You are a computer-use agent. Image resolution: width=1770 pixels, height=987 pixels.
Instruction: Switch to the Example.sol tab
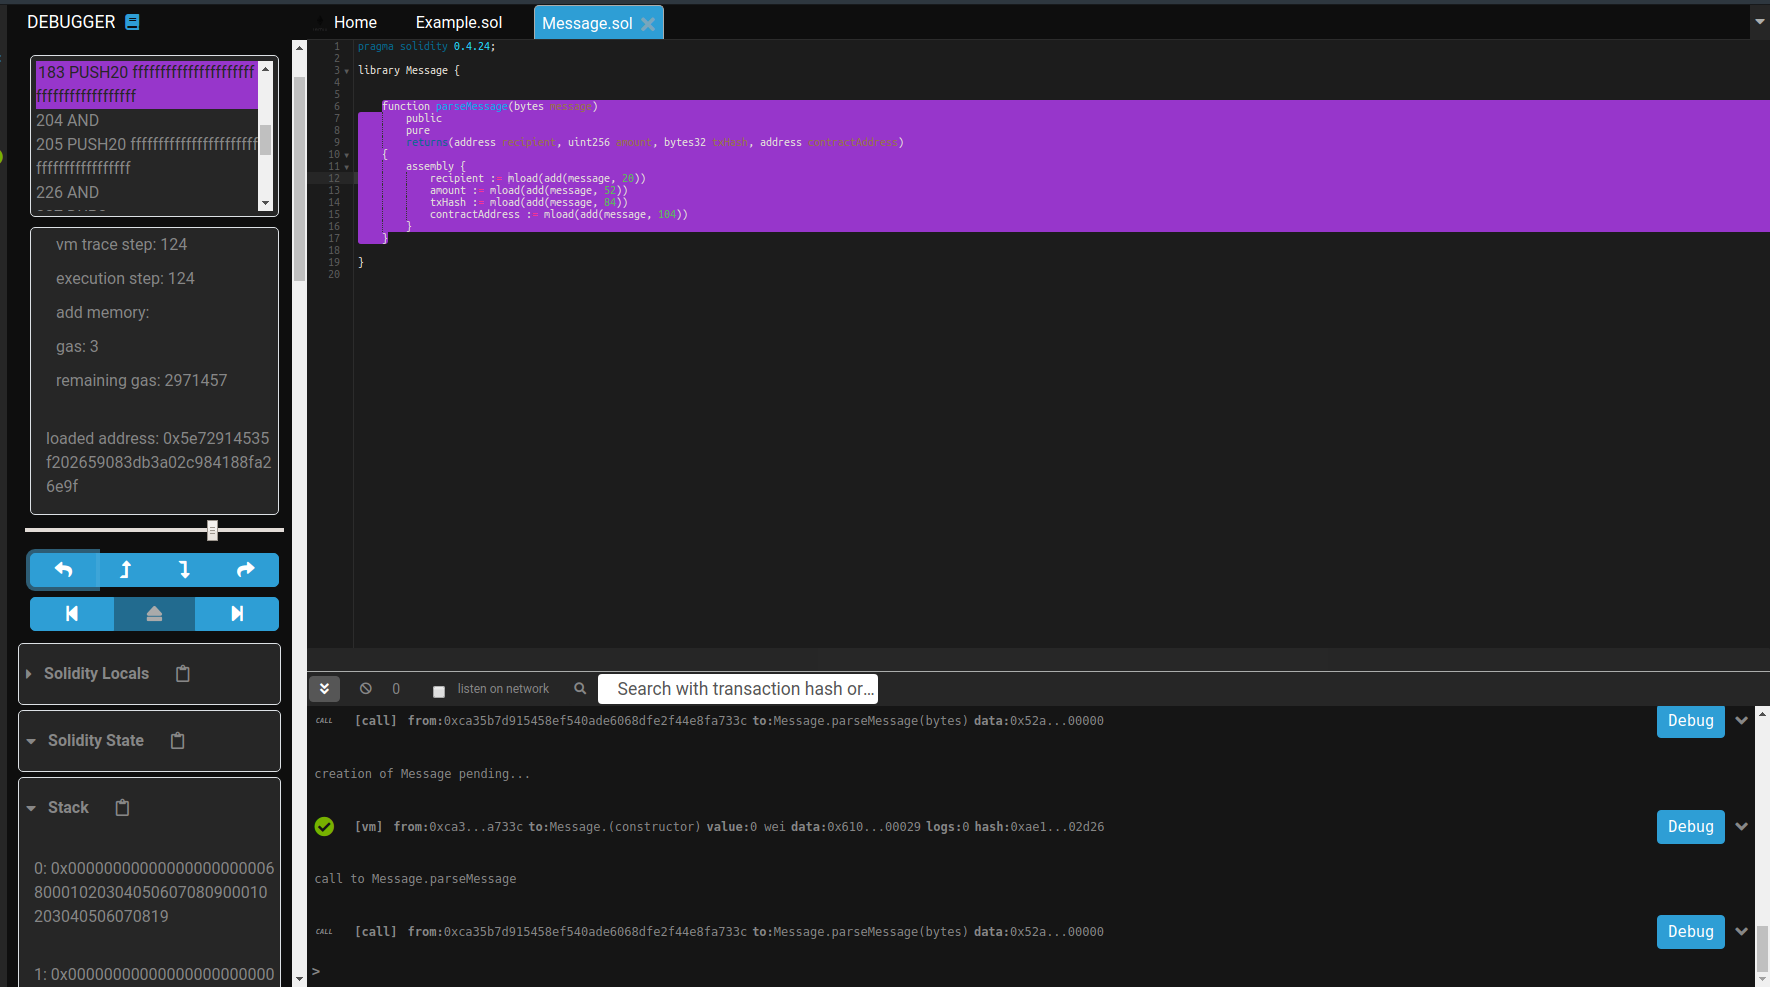tap(459, 21)
